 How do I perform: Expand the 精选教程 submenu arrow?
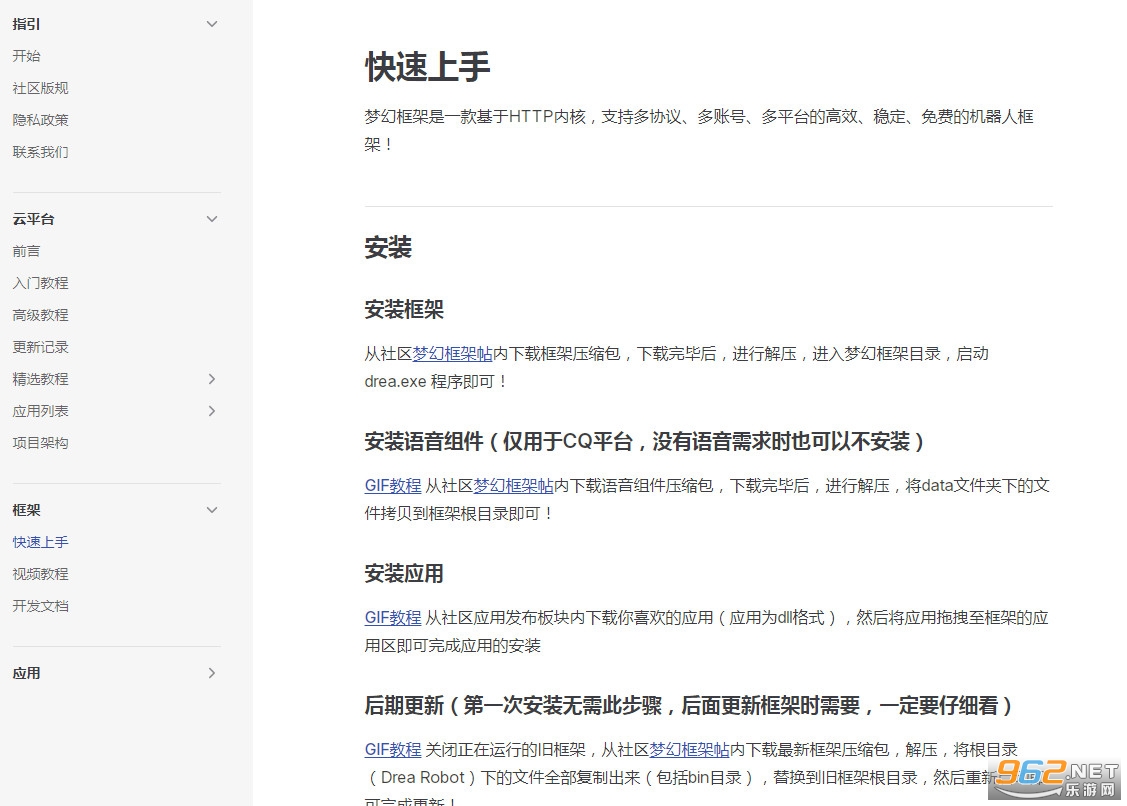pos(211,379)
